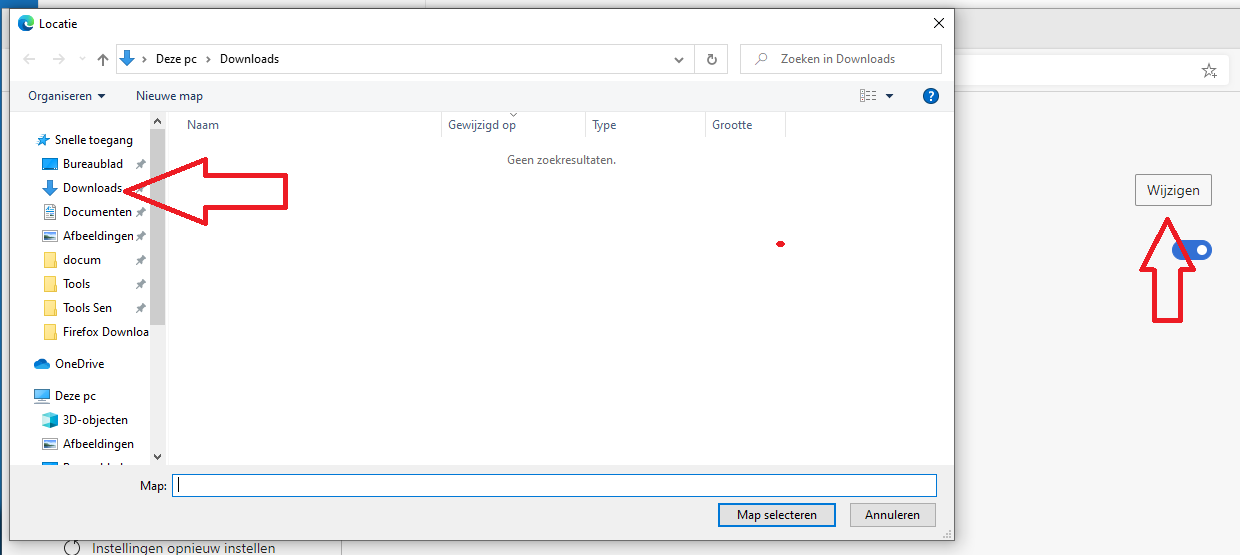Open the 'Firefox Downloa' folder
The height and width of the screenshot is (555, 1240).
tap(105, 332)
